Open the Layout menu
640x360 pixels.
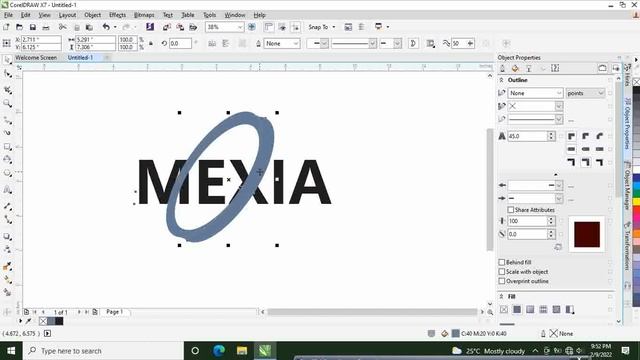click(67, 15)
